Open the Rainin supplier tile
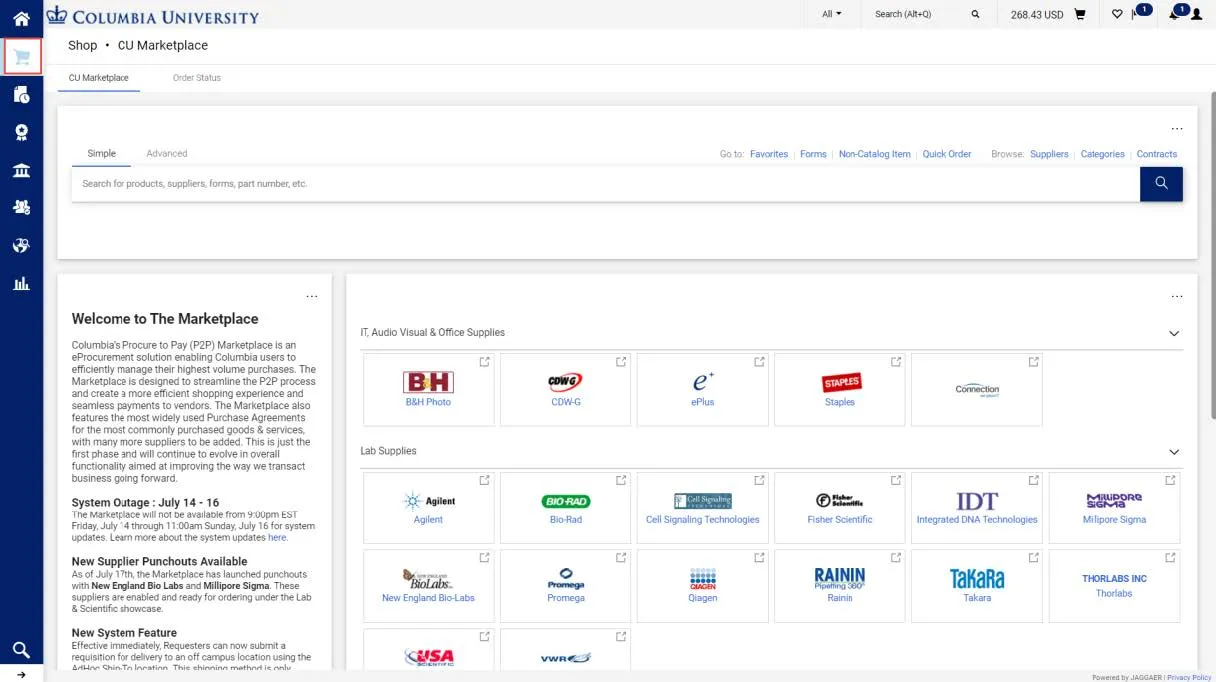 pos(840,585)
